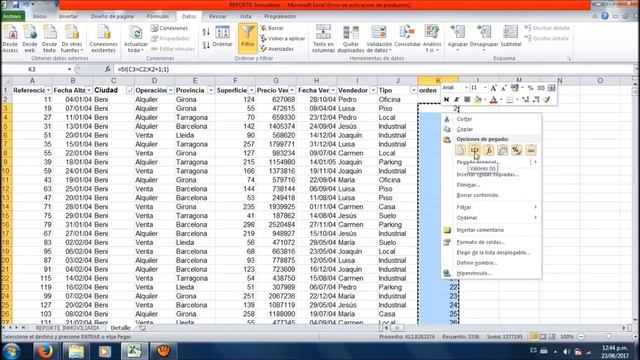Select the Formato paste option icon
Image resolution: width=640 pixels, height=360 pixels.
(x=516, y=150)
